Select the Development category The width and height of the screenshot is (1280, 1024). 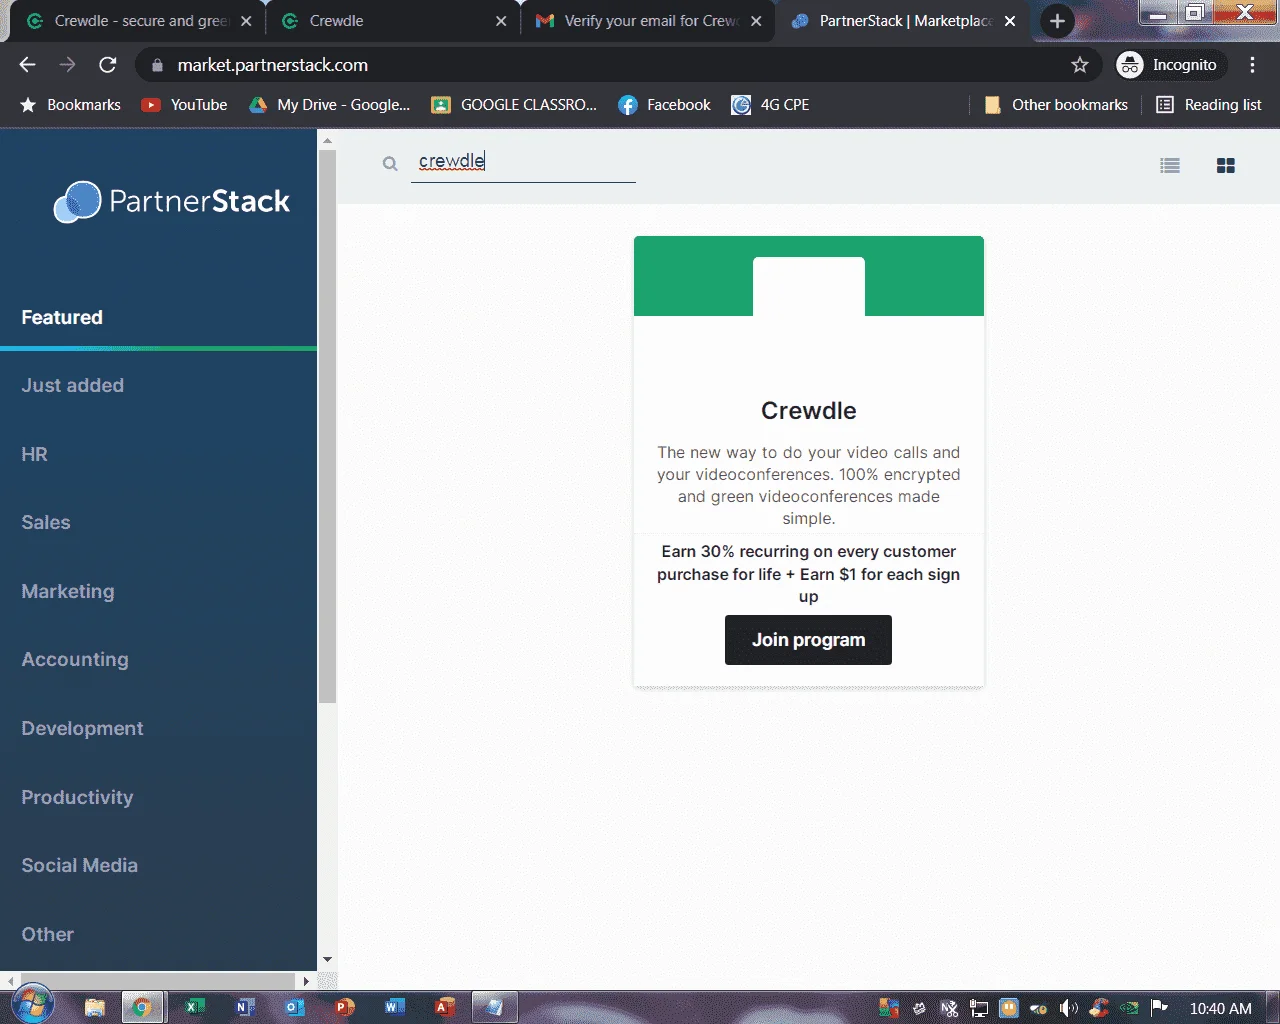pos(82,729)
